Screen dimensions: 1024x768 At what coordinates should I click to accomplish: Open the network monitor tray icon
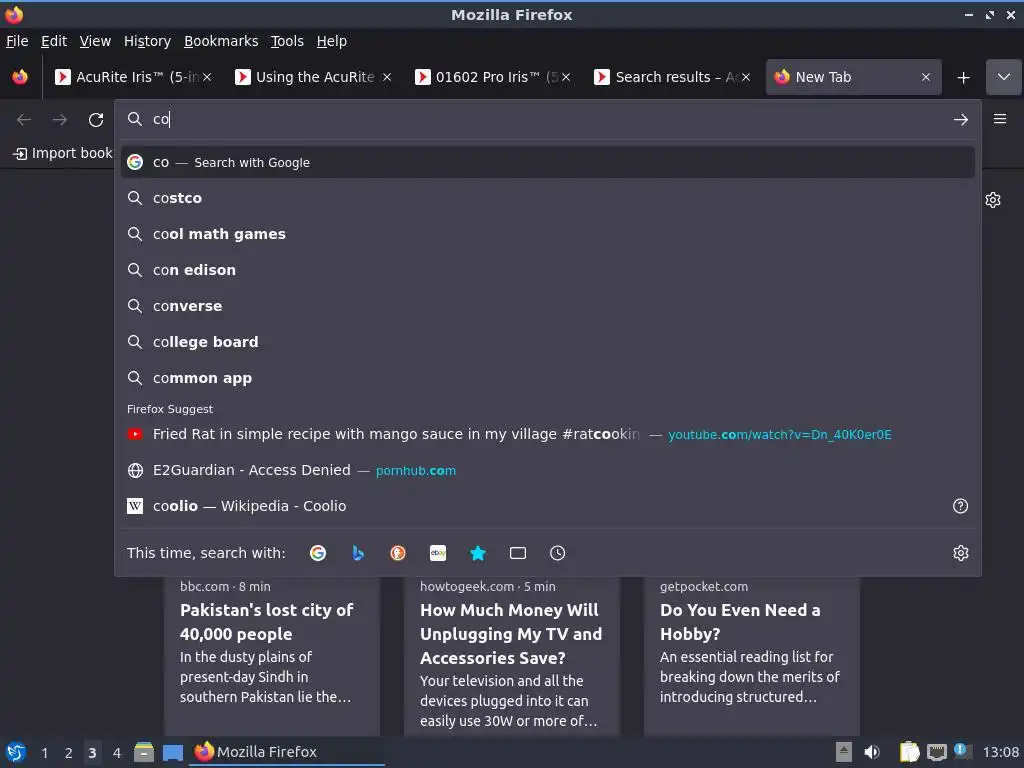coord(937,752)
